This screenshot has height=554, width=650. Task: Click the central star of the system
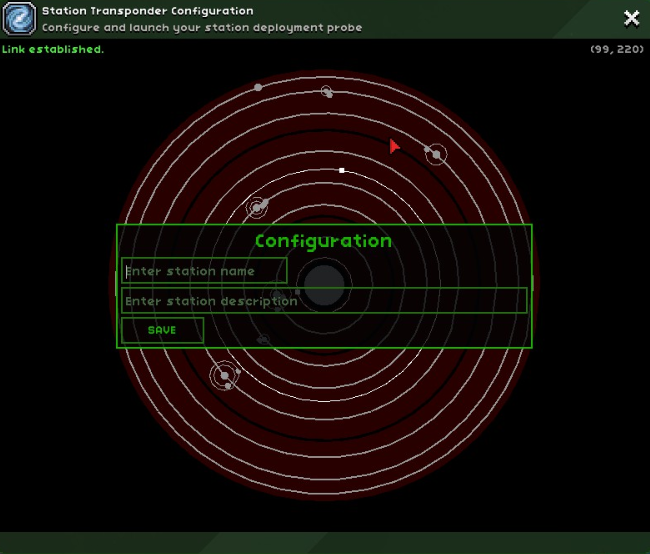[324, 285]
